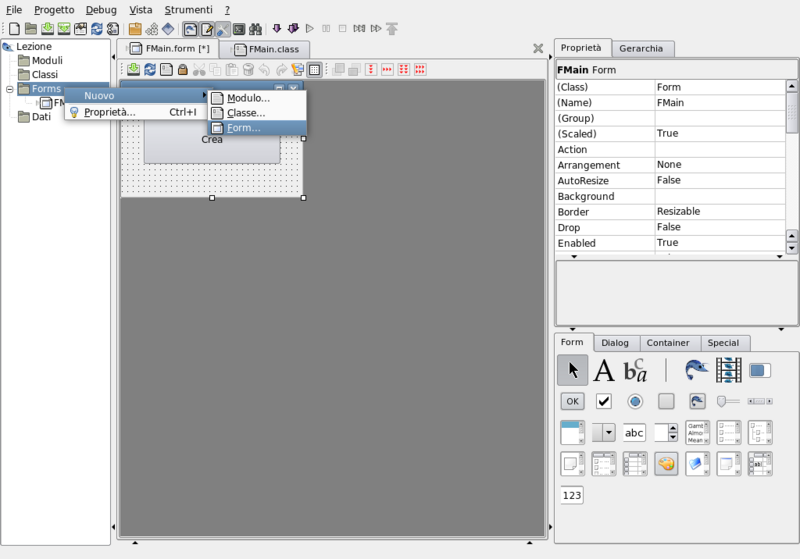
Task: Pick the TextLabel 'bCa' control in the toolbox
Action: pos(635,370)
